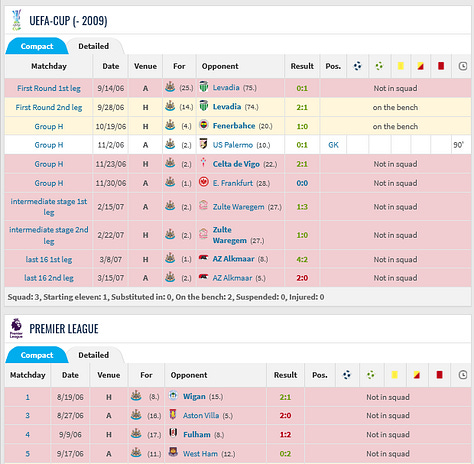The image size is (474, 464).
Task: Open E. Frankfurt opponent link
Action: (x=233, y=183)
